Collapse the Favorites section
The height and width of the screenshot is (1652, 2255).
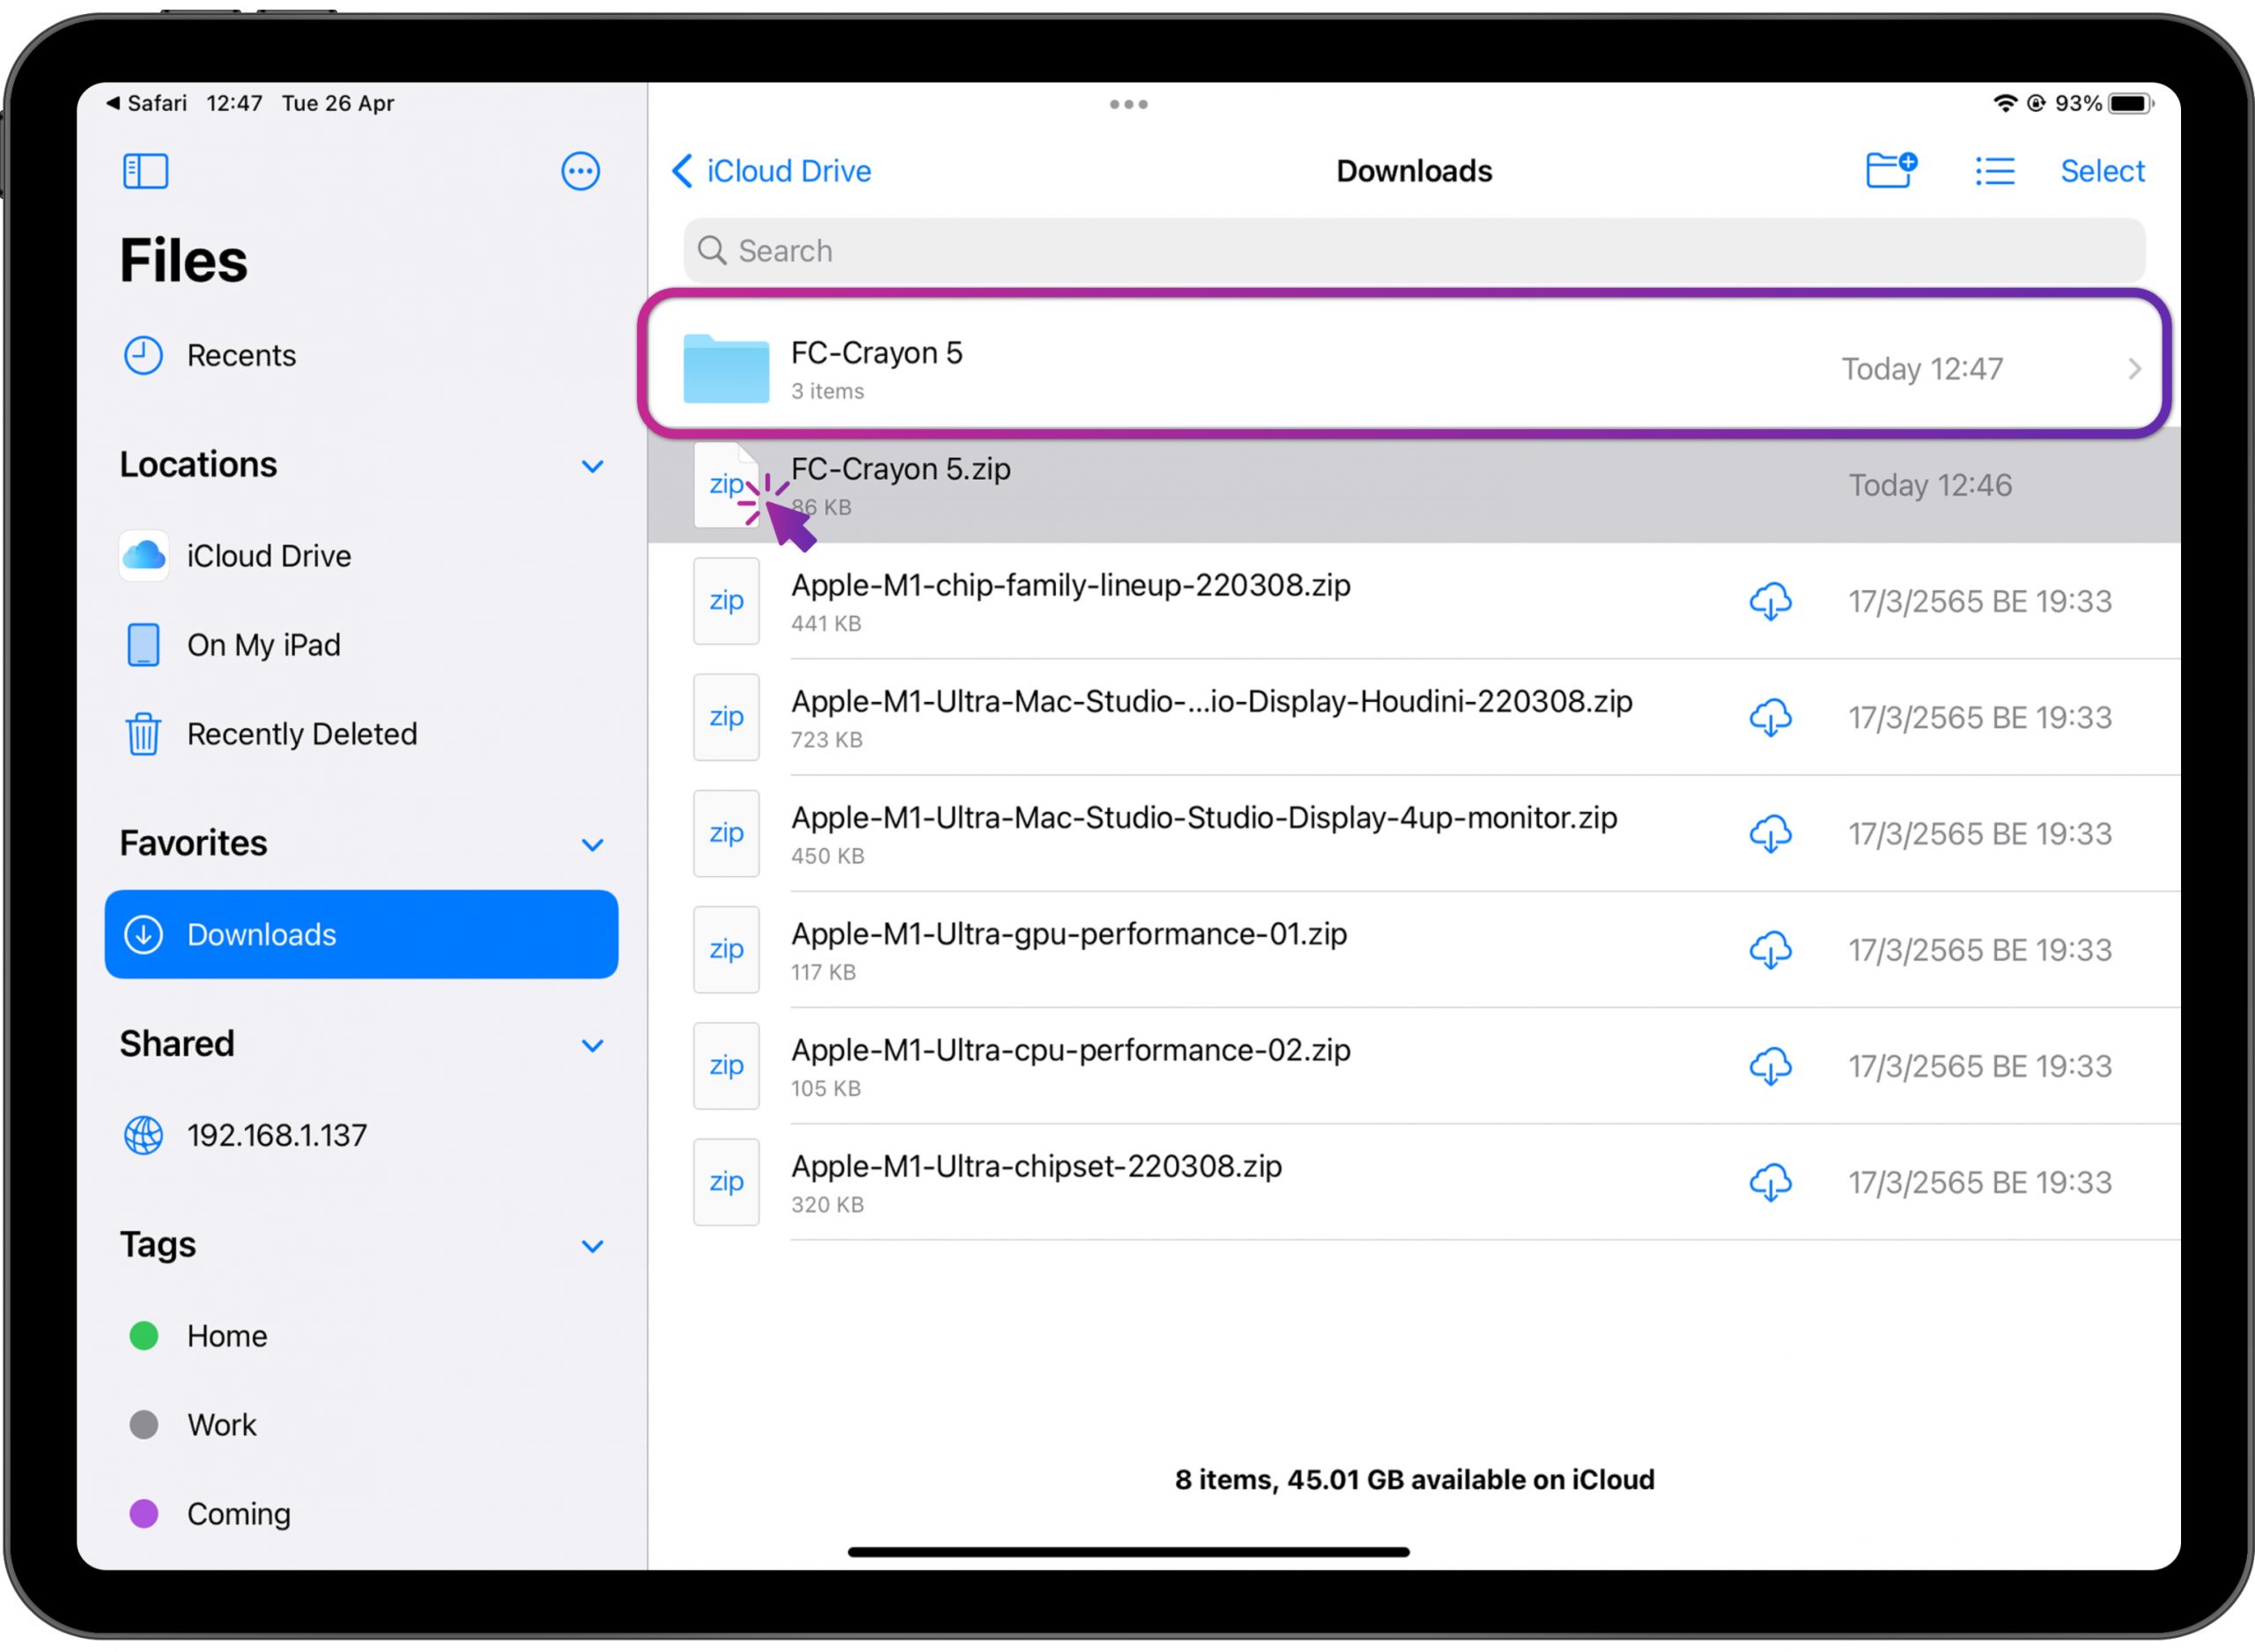point(592,845)
